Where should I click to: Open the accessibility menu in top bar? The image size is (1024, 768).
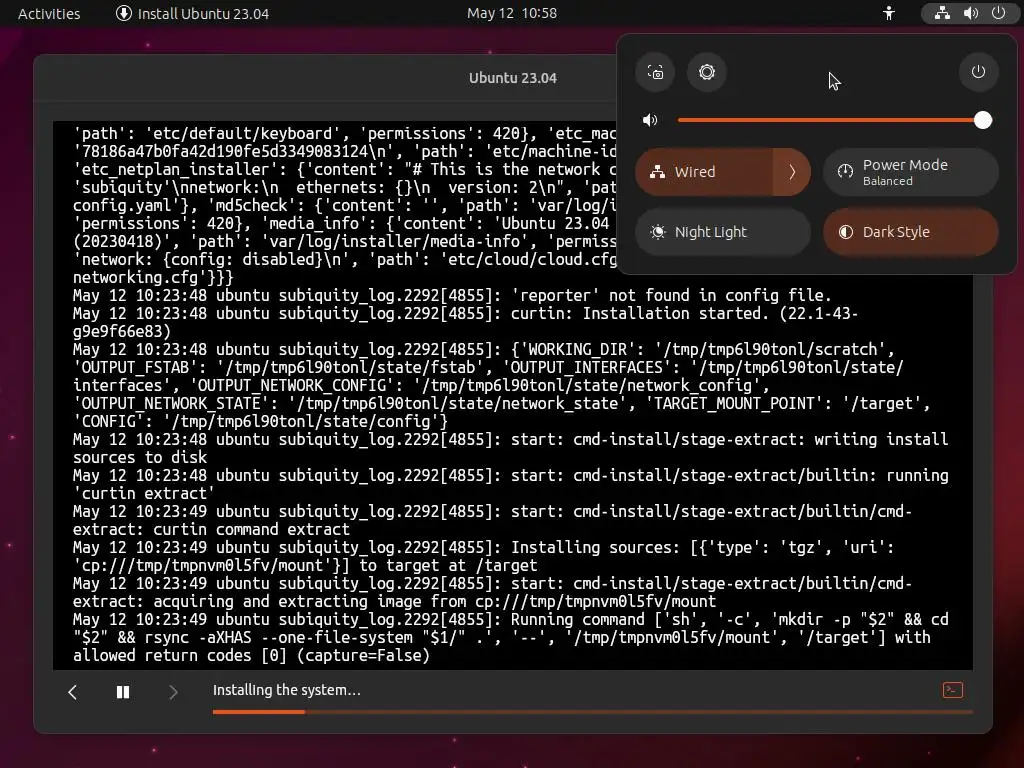(889, 13)
